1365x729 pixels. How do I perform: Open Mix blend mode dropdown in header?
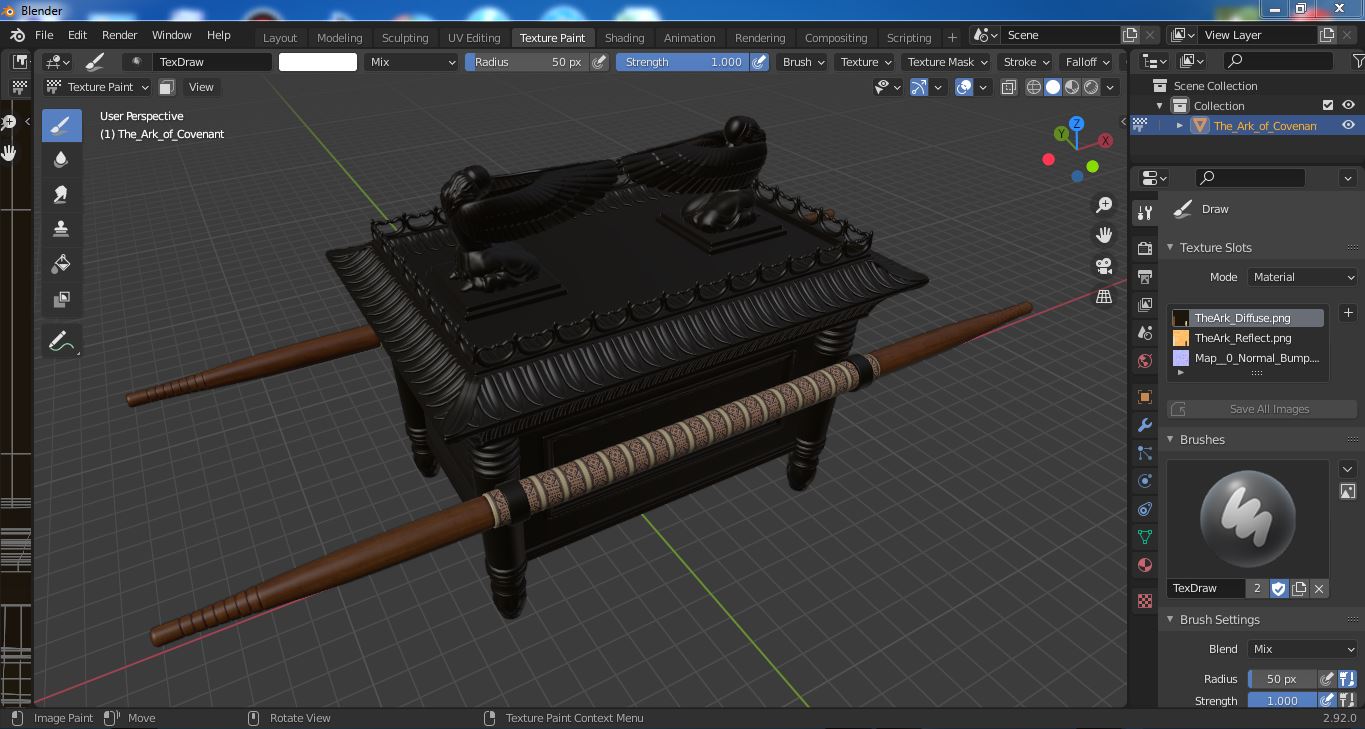point(410,62)
